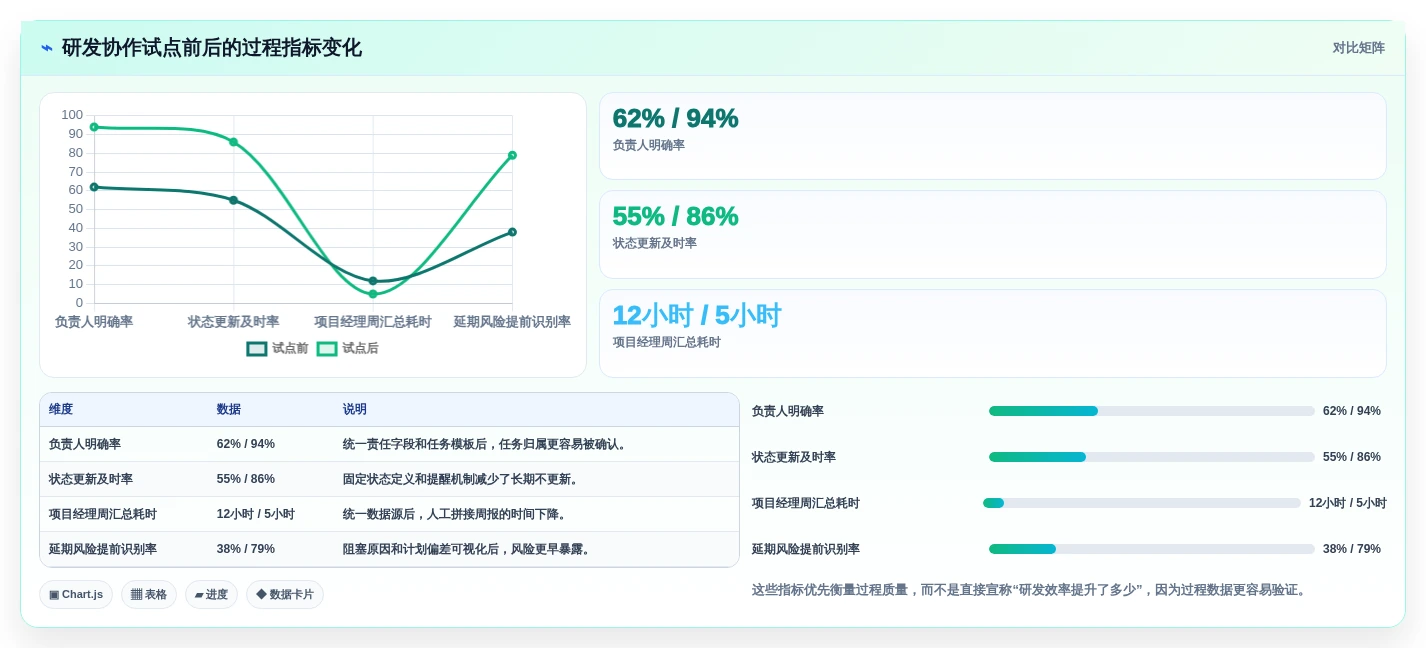Click the 62% / 94% data card value

tap(675, 118)
